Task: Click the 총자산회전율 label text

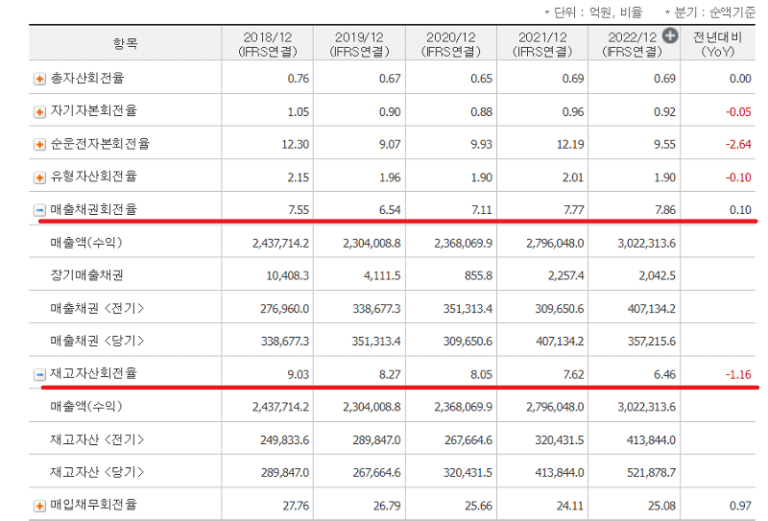Action: point(87,79)
